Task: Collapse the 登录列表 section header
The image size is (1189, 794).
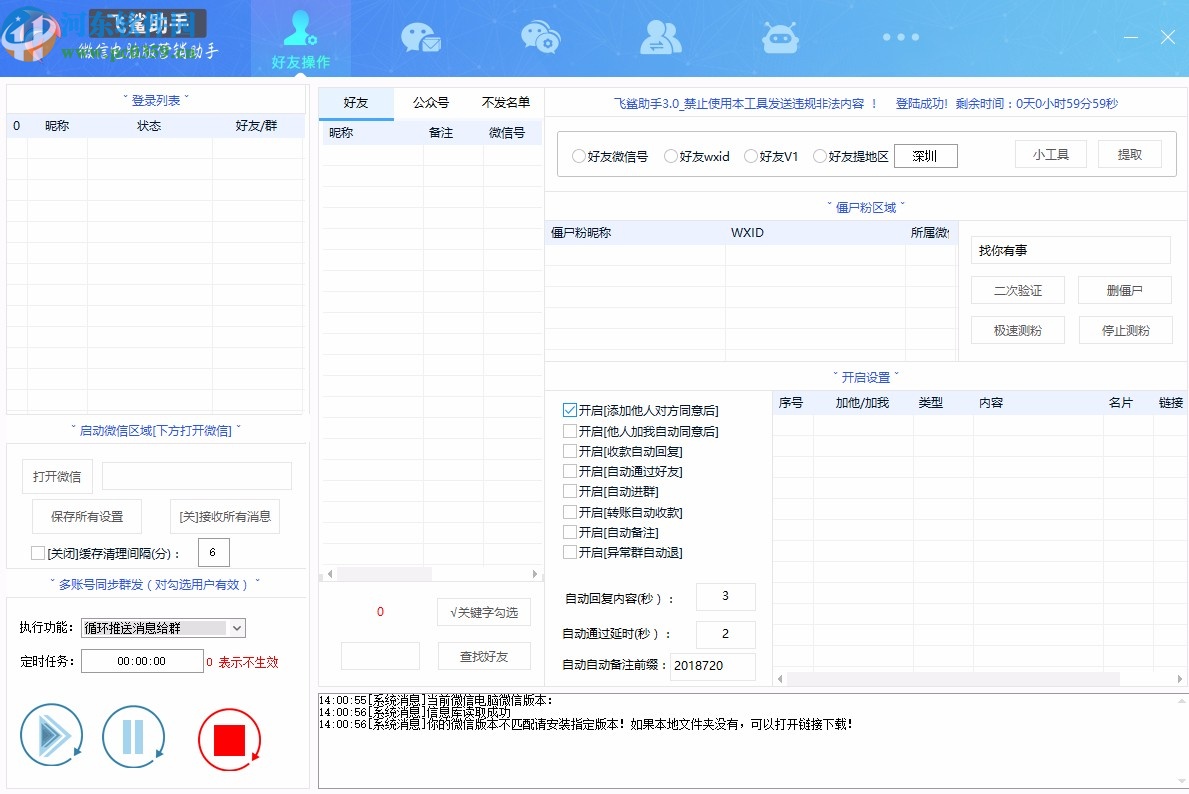Action: (155, 100)
